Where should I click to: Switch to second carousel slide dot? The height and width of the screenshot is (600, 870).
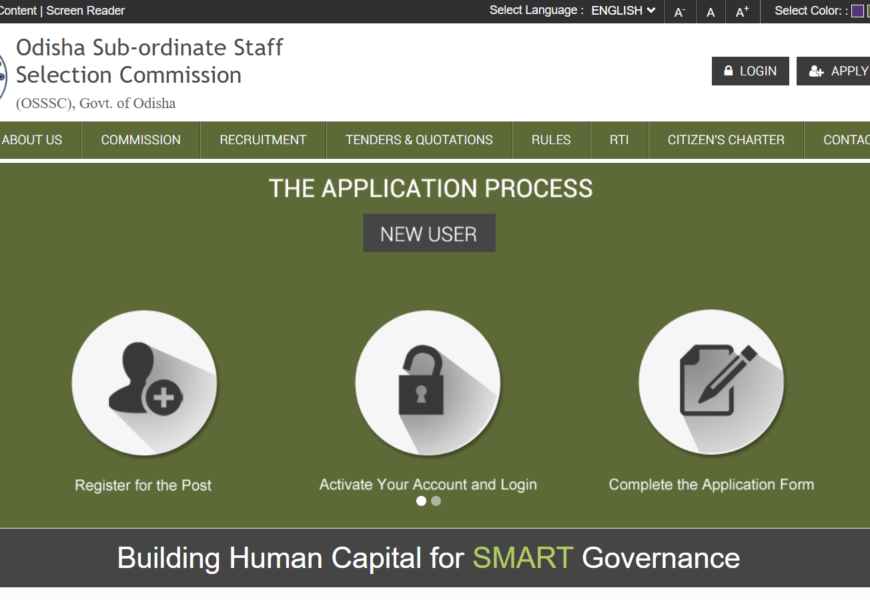[x=436, y=501]
